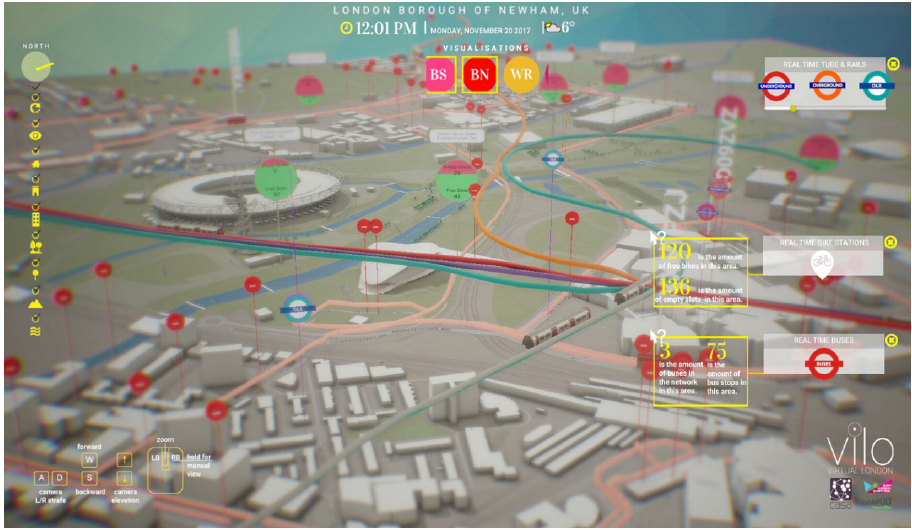Select the BS visualisation button
Viewport: 912px width, 530px height.
click(440, 74)
